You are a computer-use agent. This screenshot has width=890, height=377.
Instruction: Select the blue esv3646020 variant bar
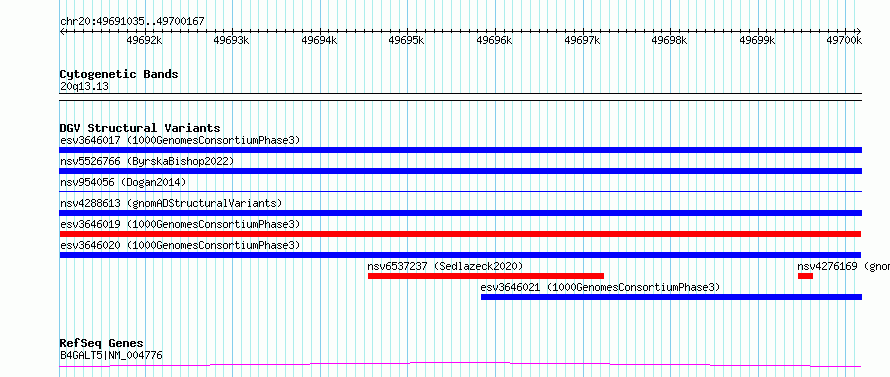(460, 255)
